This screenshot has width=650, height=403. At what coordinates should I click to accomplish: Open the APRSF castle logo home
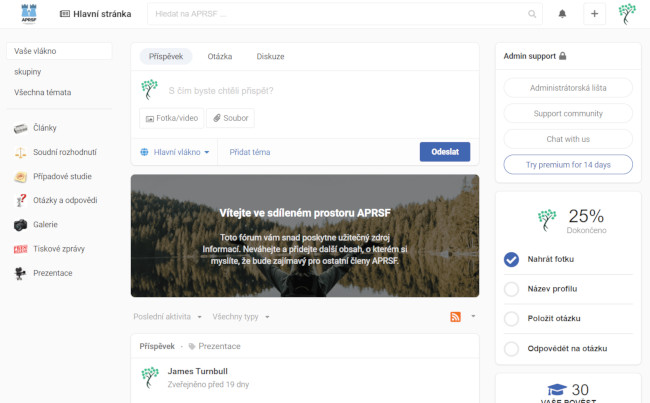tap(29, 14)
